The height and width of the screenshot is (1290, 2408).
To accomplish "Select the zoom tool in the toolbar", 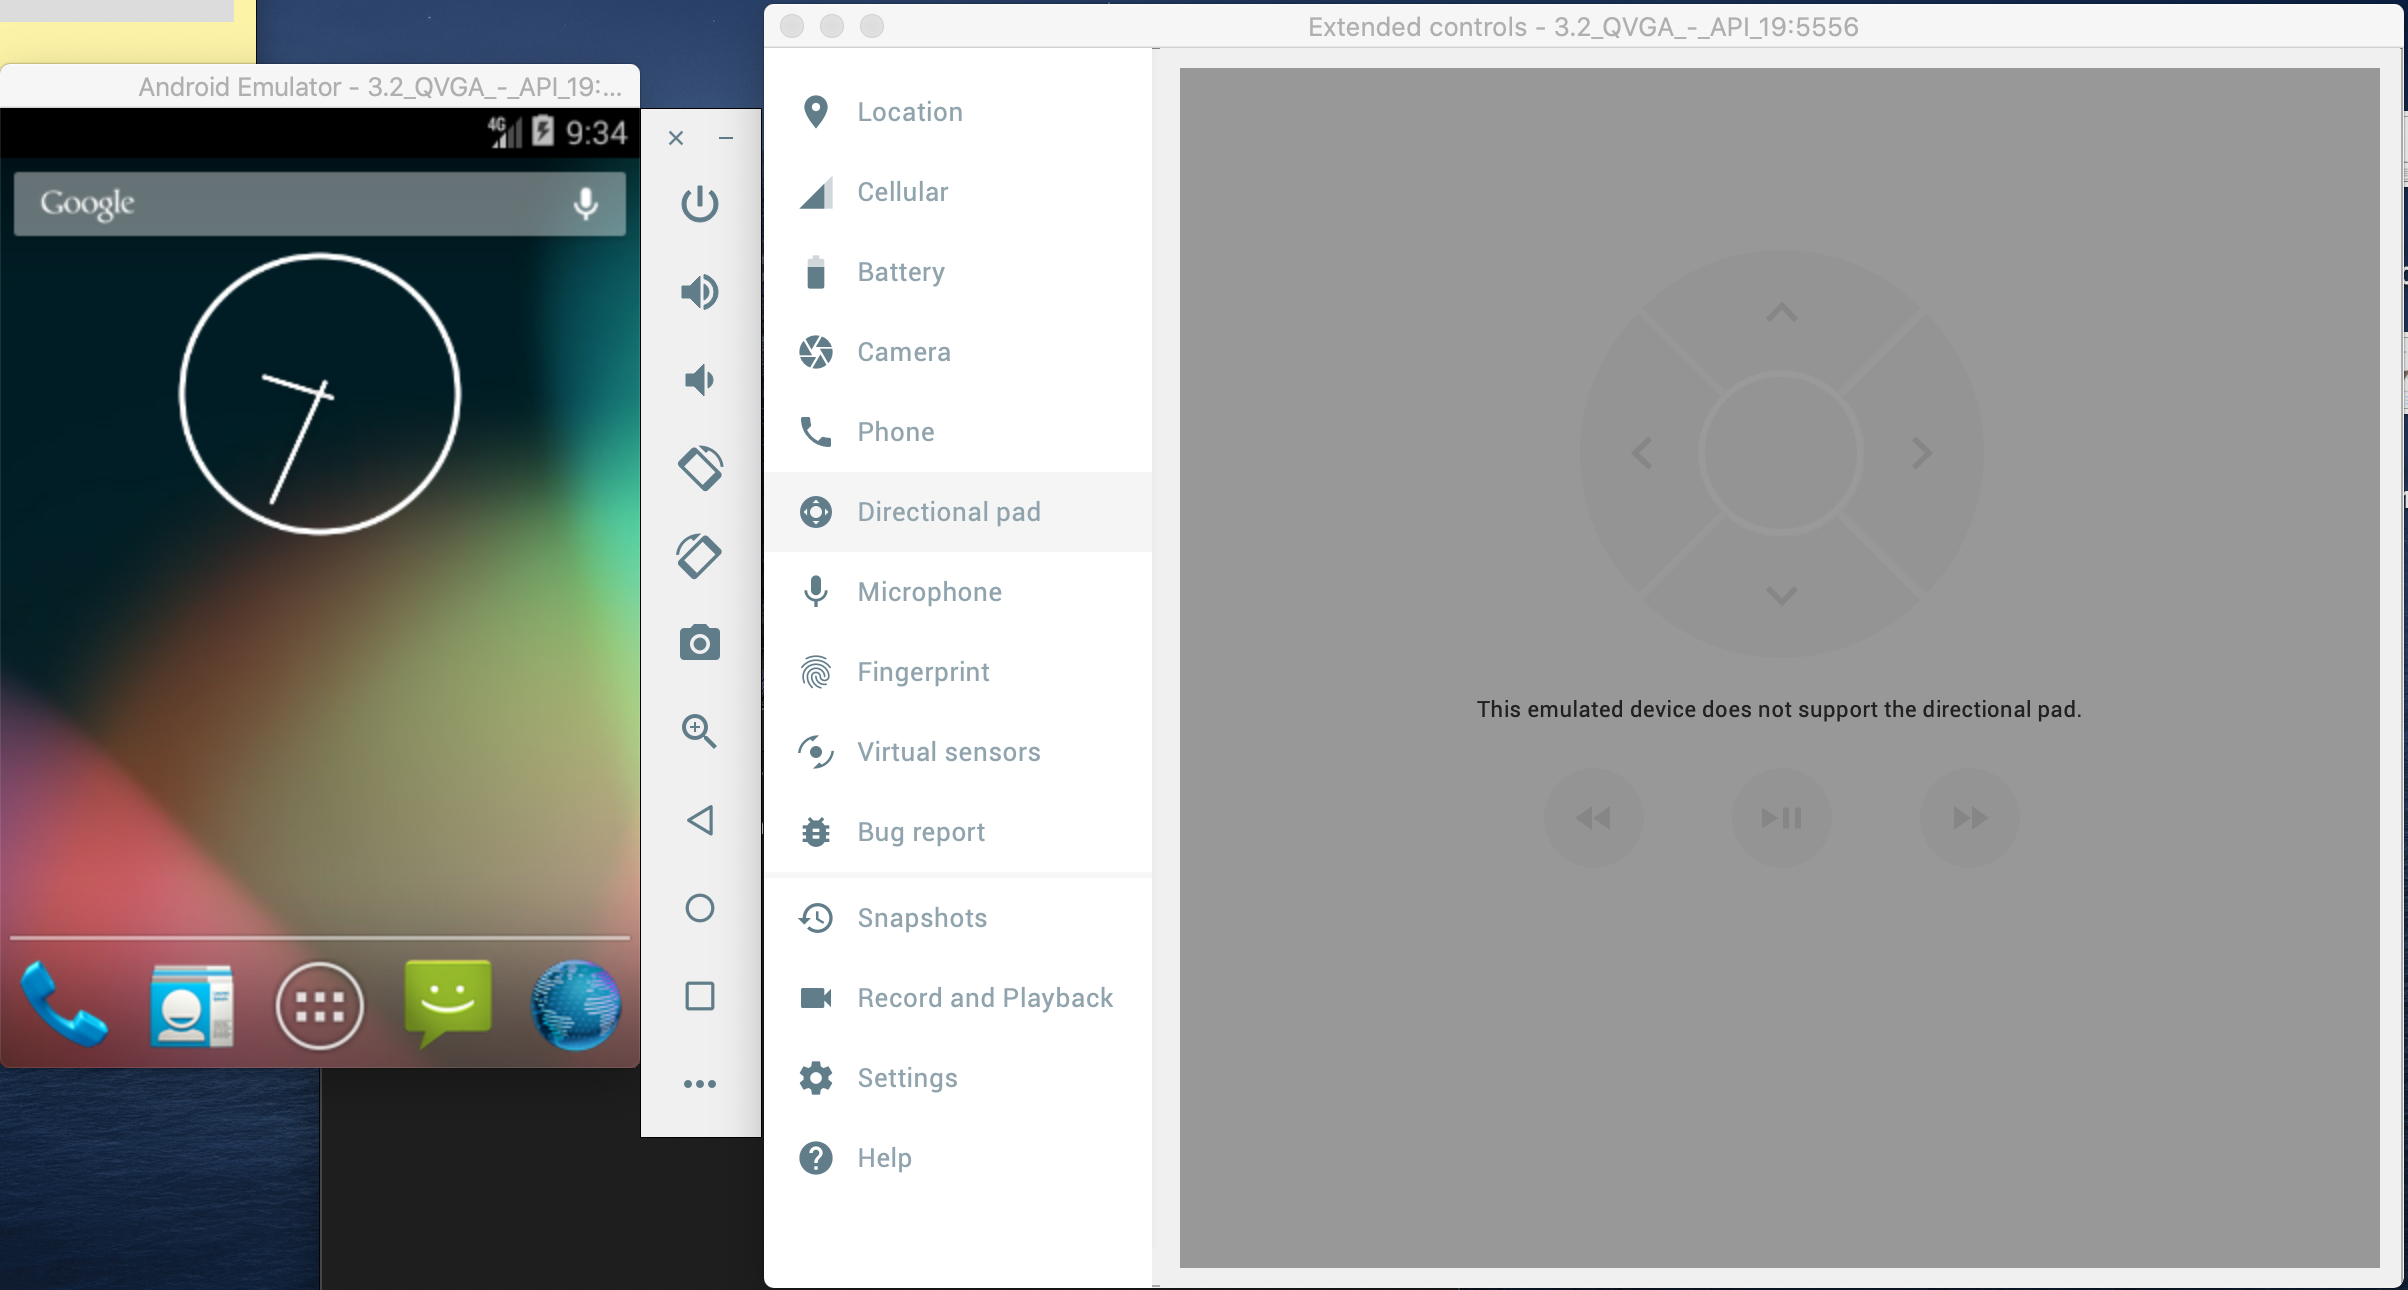I will [700, 731].
